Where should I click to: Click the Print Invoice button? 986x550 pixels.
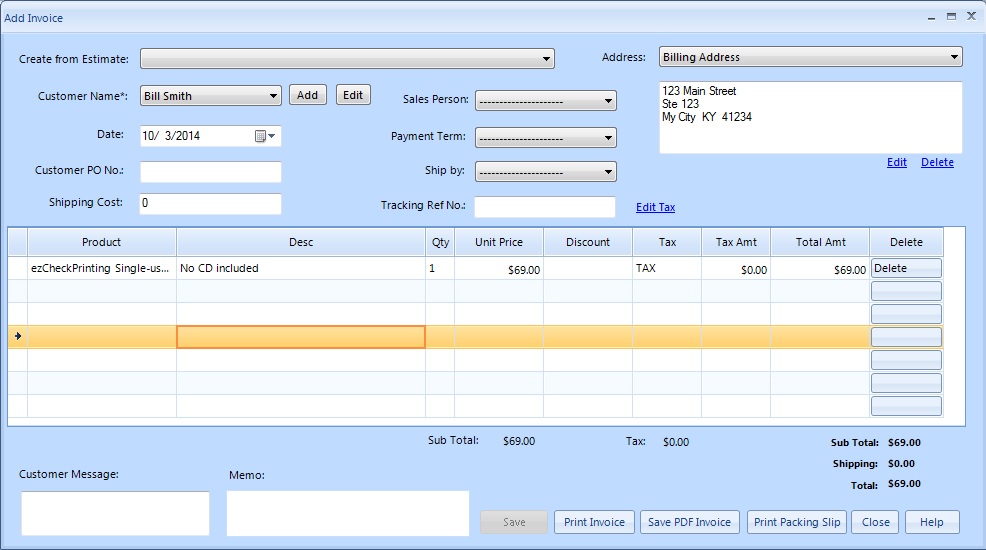click(594, 522)
